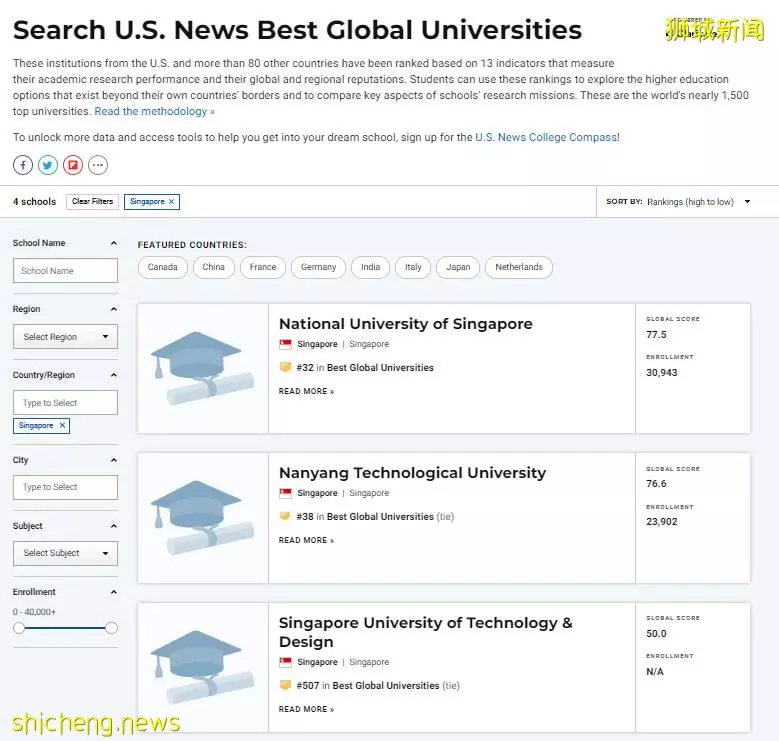
Task: Click NTU global score 76.6
Action: 656,484
